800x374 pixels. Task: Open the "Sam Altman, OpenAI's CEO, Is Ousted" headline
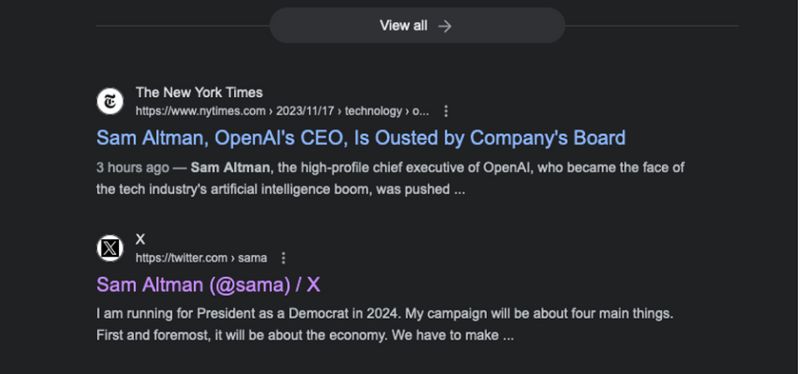[361, 138]
